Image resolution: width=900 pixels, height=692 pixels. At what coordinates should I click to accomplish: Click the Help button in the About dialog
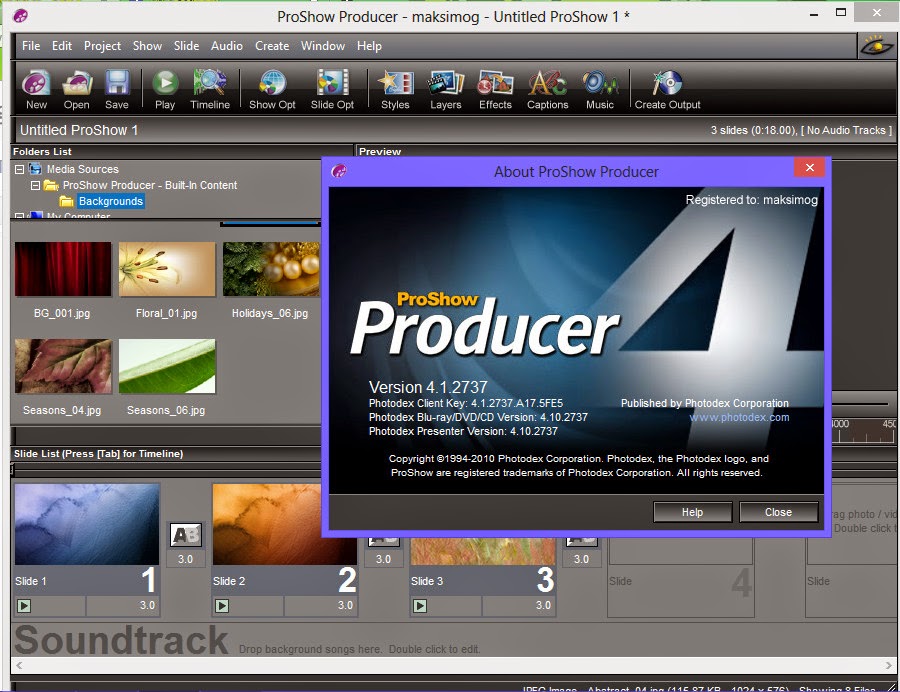[x=692, y=512]
